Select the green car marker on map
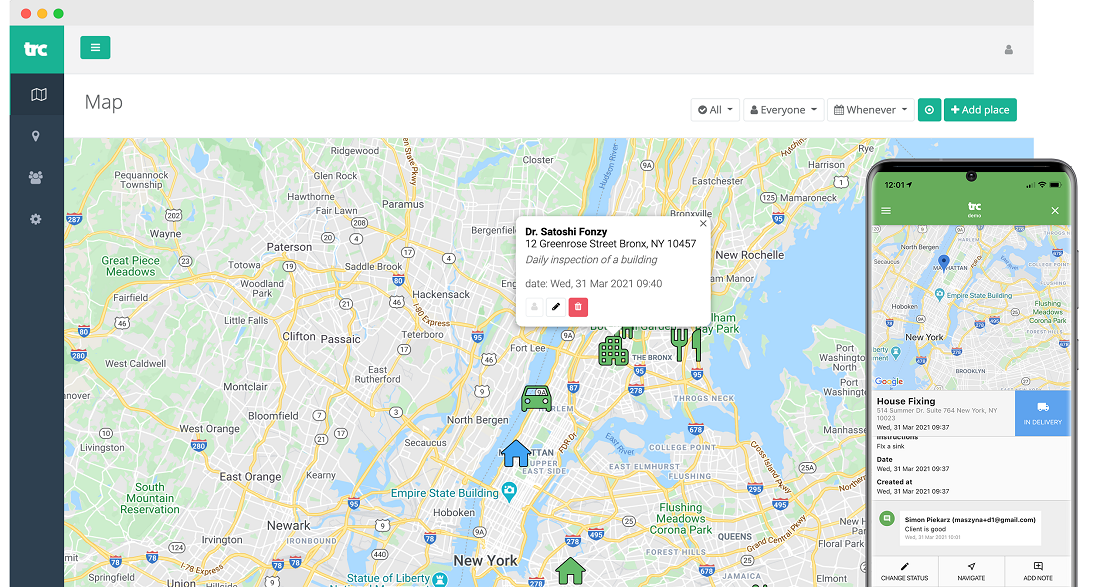Screen dimensions: 1100x587 [537, 398]
